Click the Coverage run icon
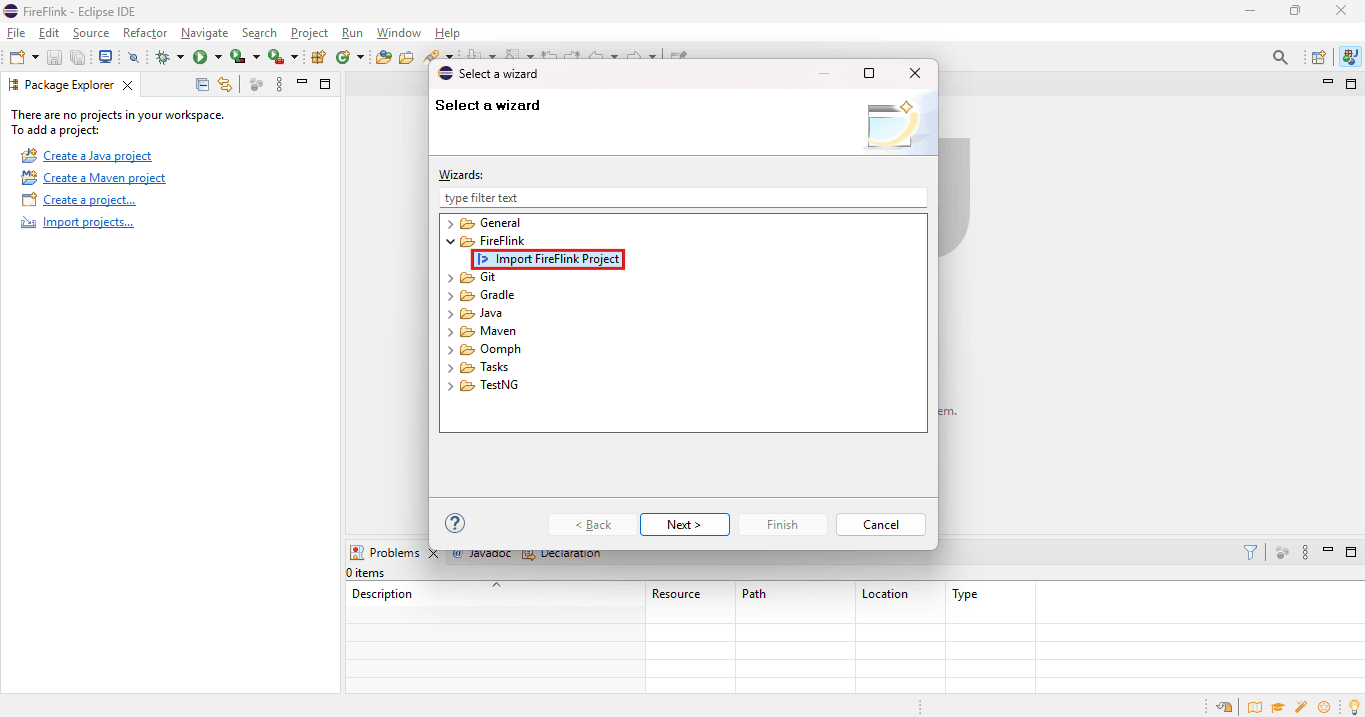1365x717 pixels. [237, 57]
